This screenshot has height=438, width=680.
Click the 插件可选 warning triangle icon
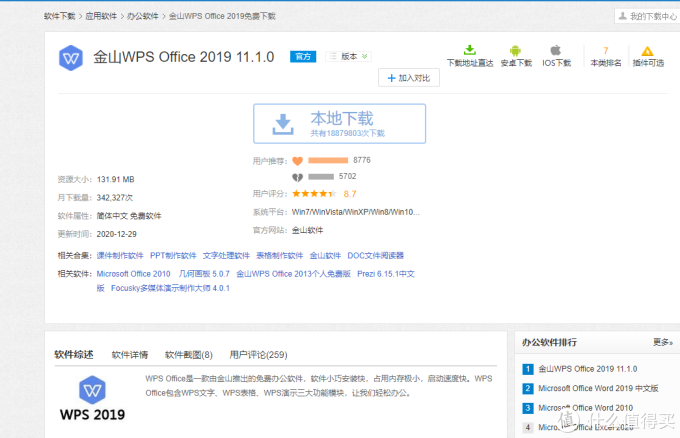[x=647, y=50]
